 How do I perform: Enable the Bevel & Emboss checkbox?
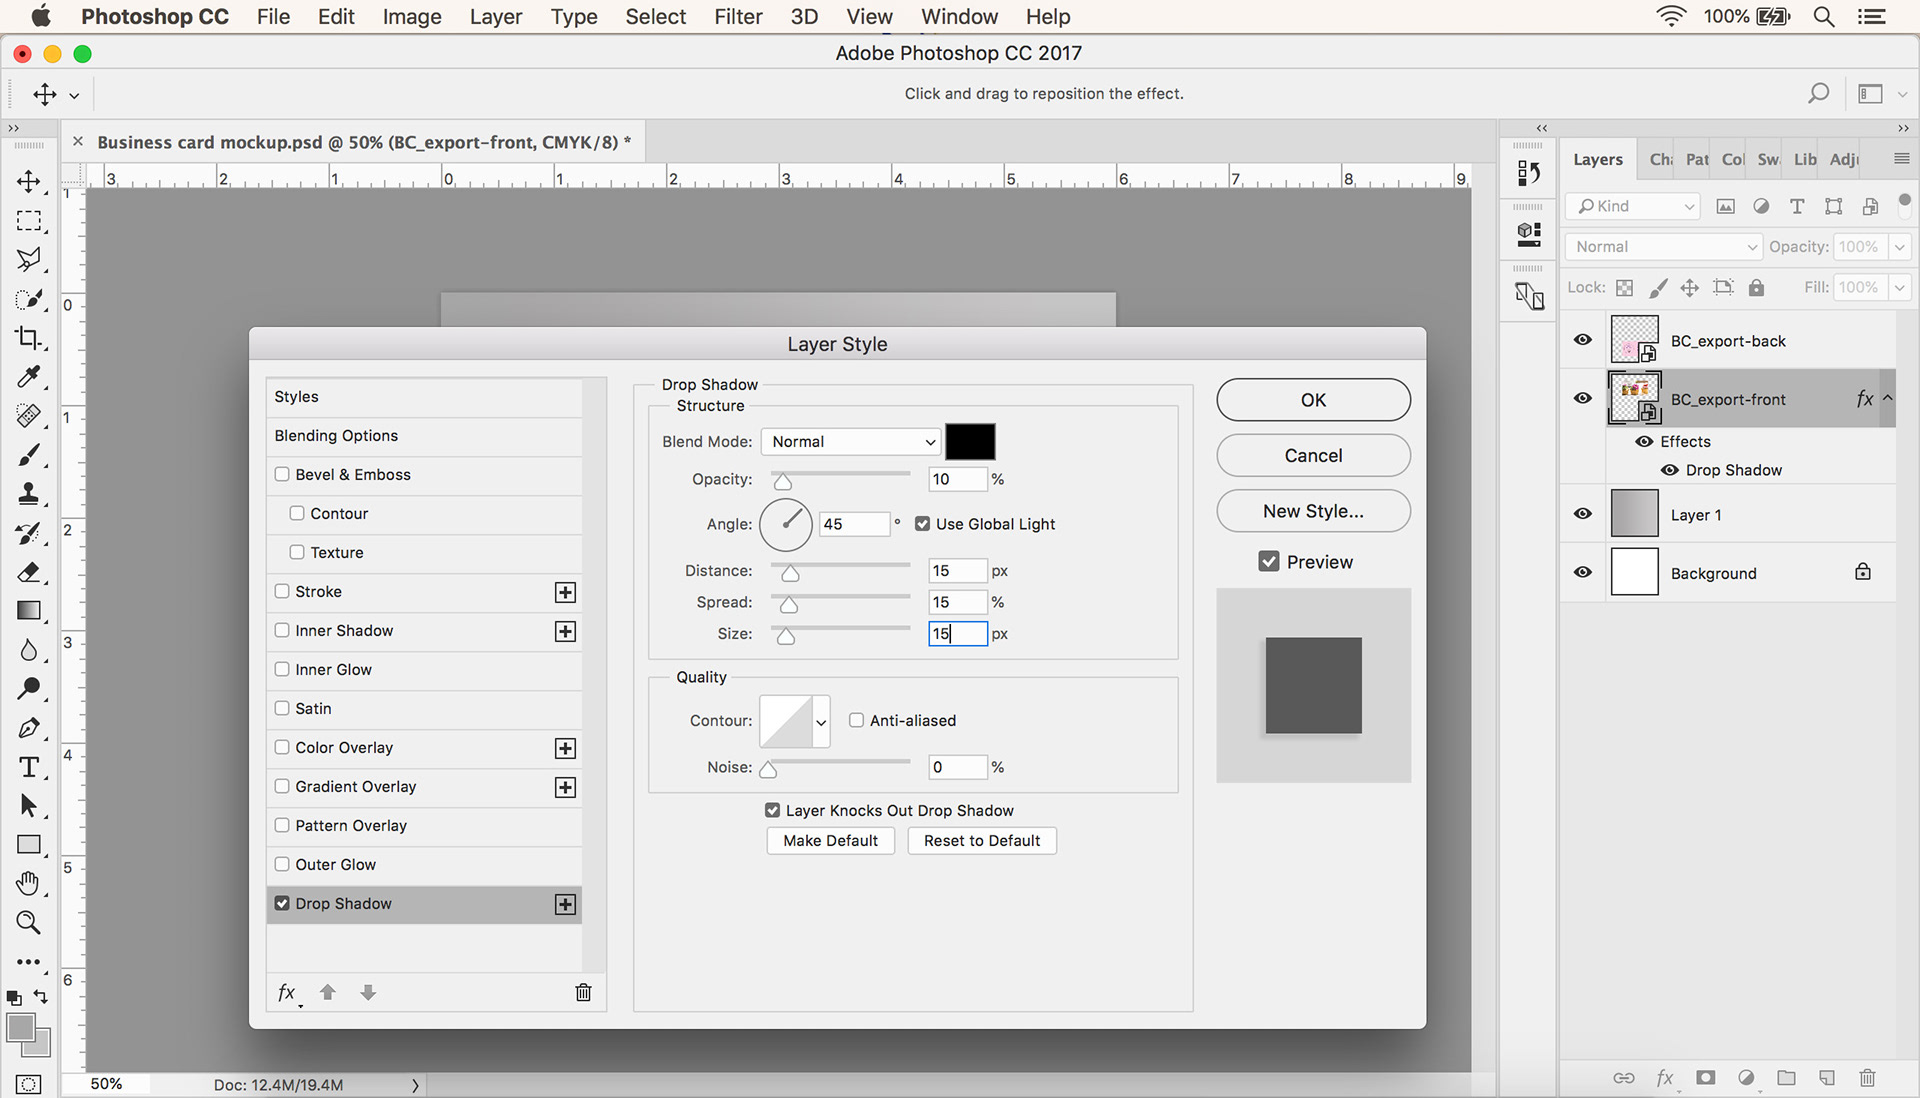(282, 474)
